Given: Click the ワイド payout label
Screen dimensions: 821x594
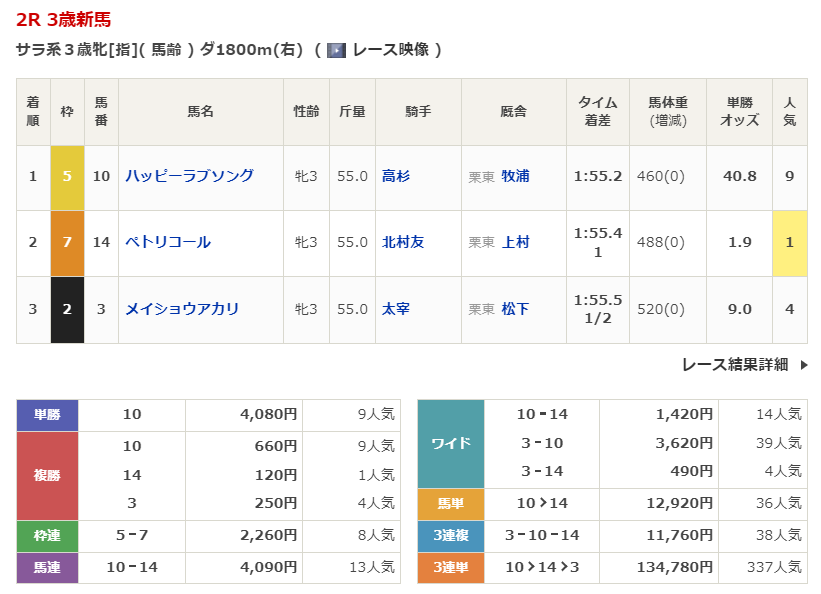Looking at the screenshot, I should pyautogui.click(x=450, y=443).
